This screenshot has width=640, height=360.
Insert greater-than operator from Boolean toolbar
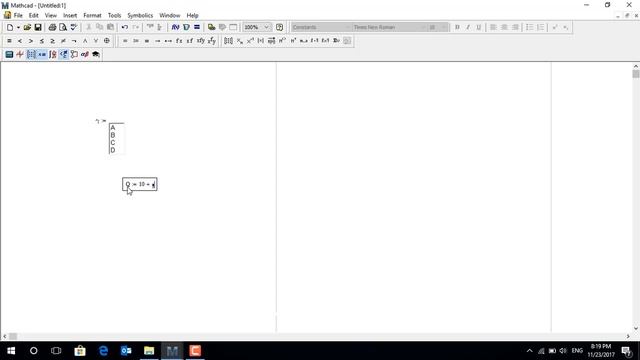tap(31, 41)
